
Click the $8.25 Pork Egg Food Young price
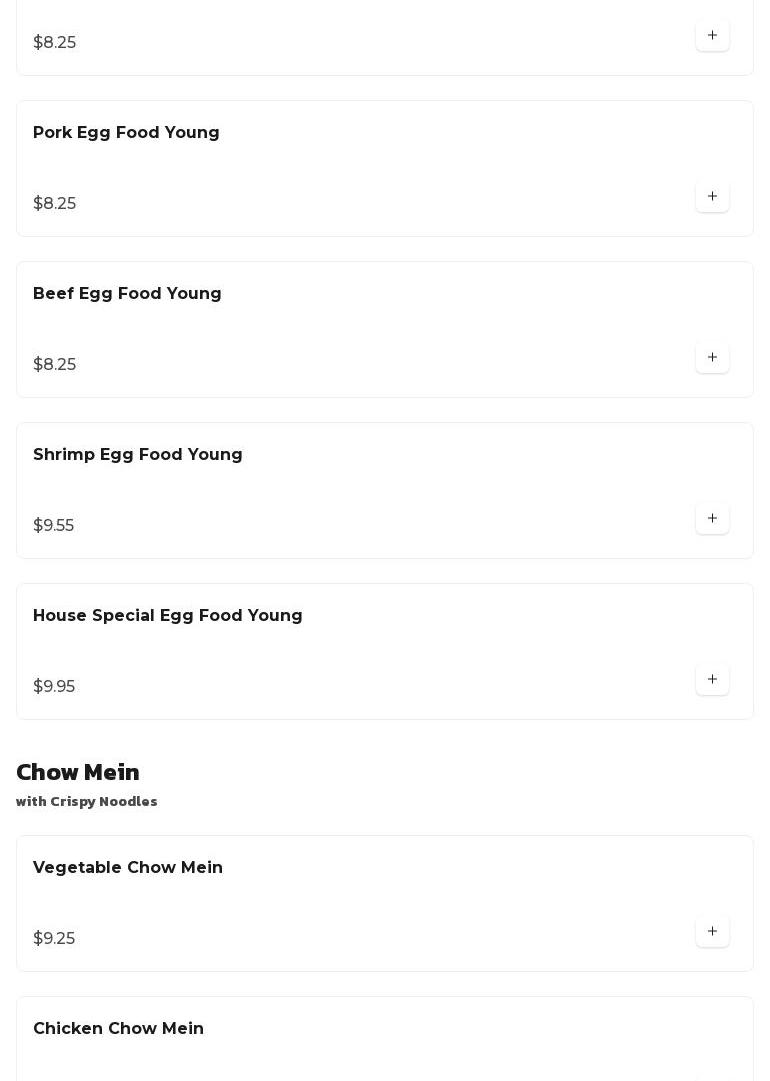click(55, 204)
